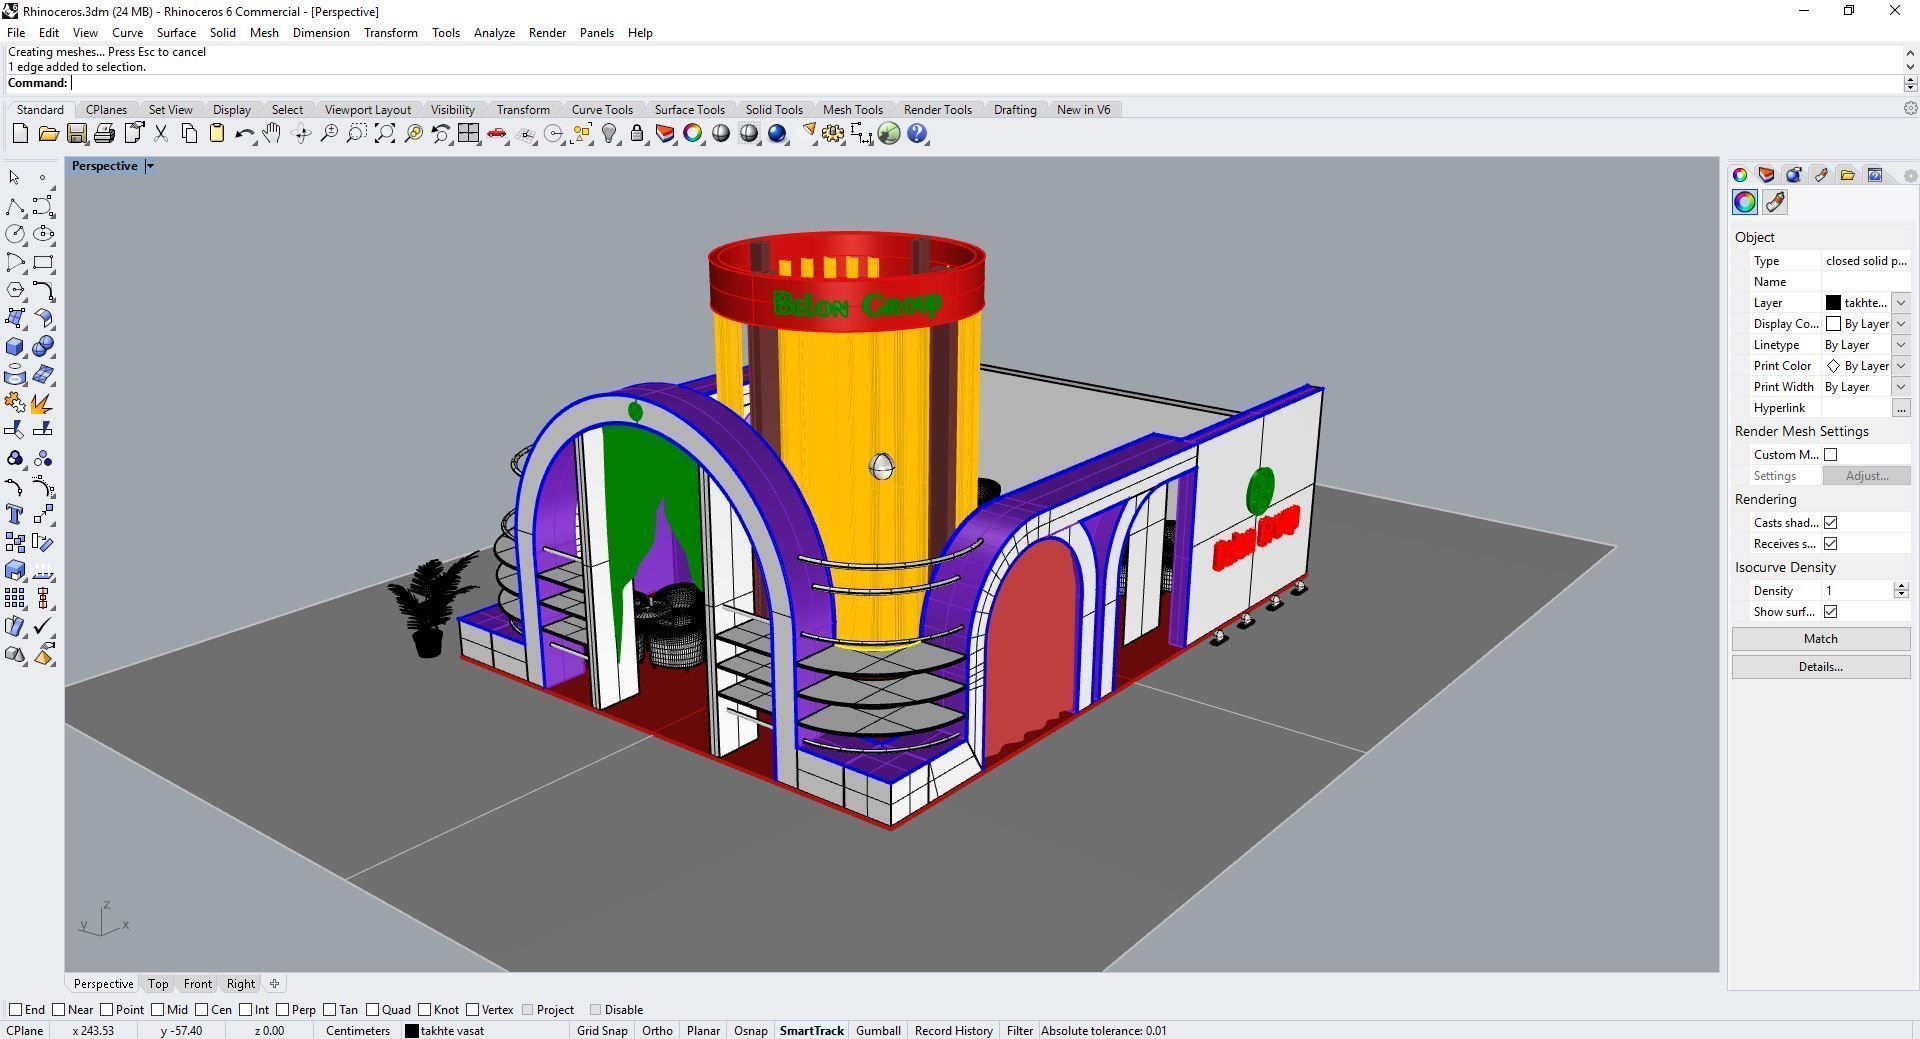Click the padlock Lock objects icon

tap(637, 133)
